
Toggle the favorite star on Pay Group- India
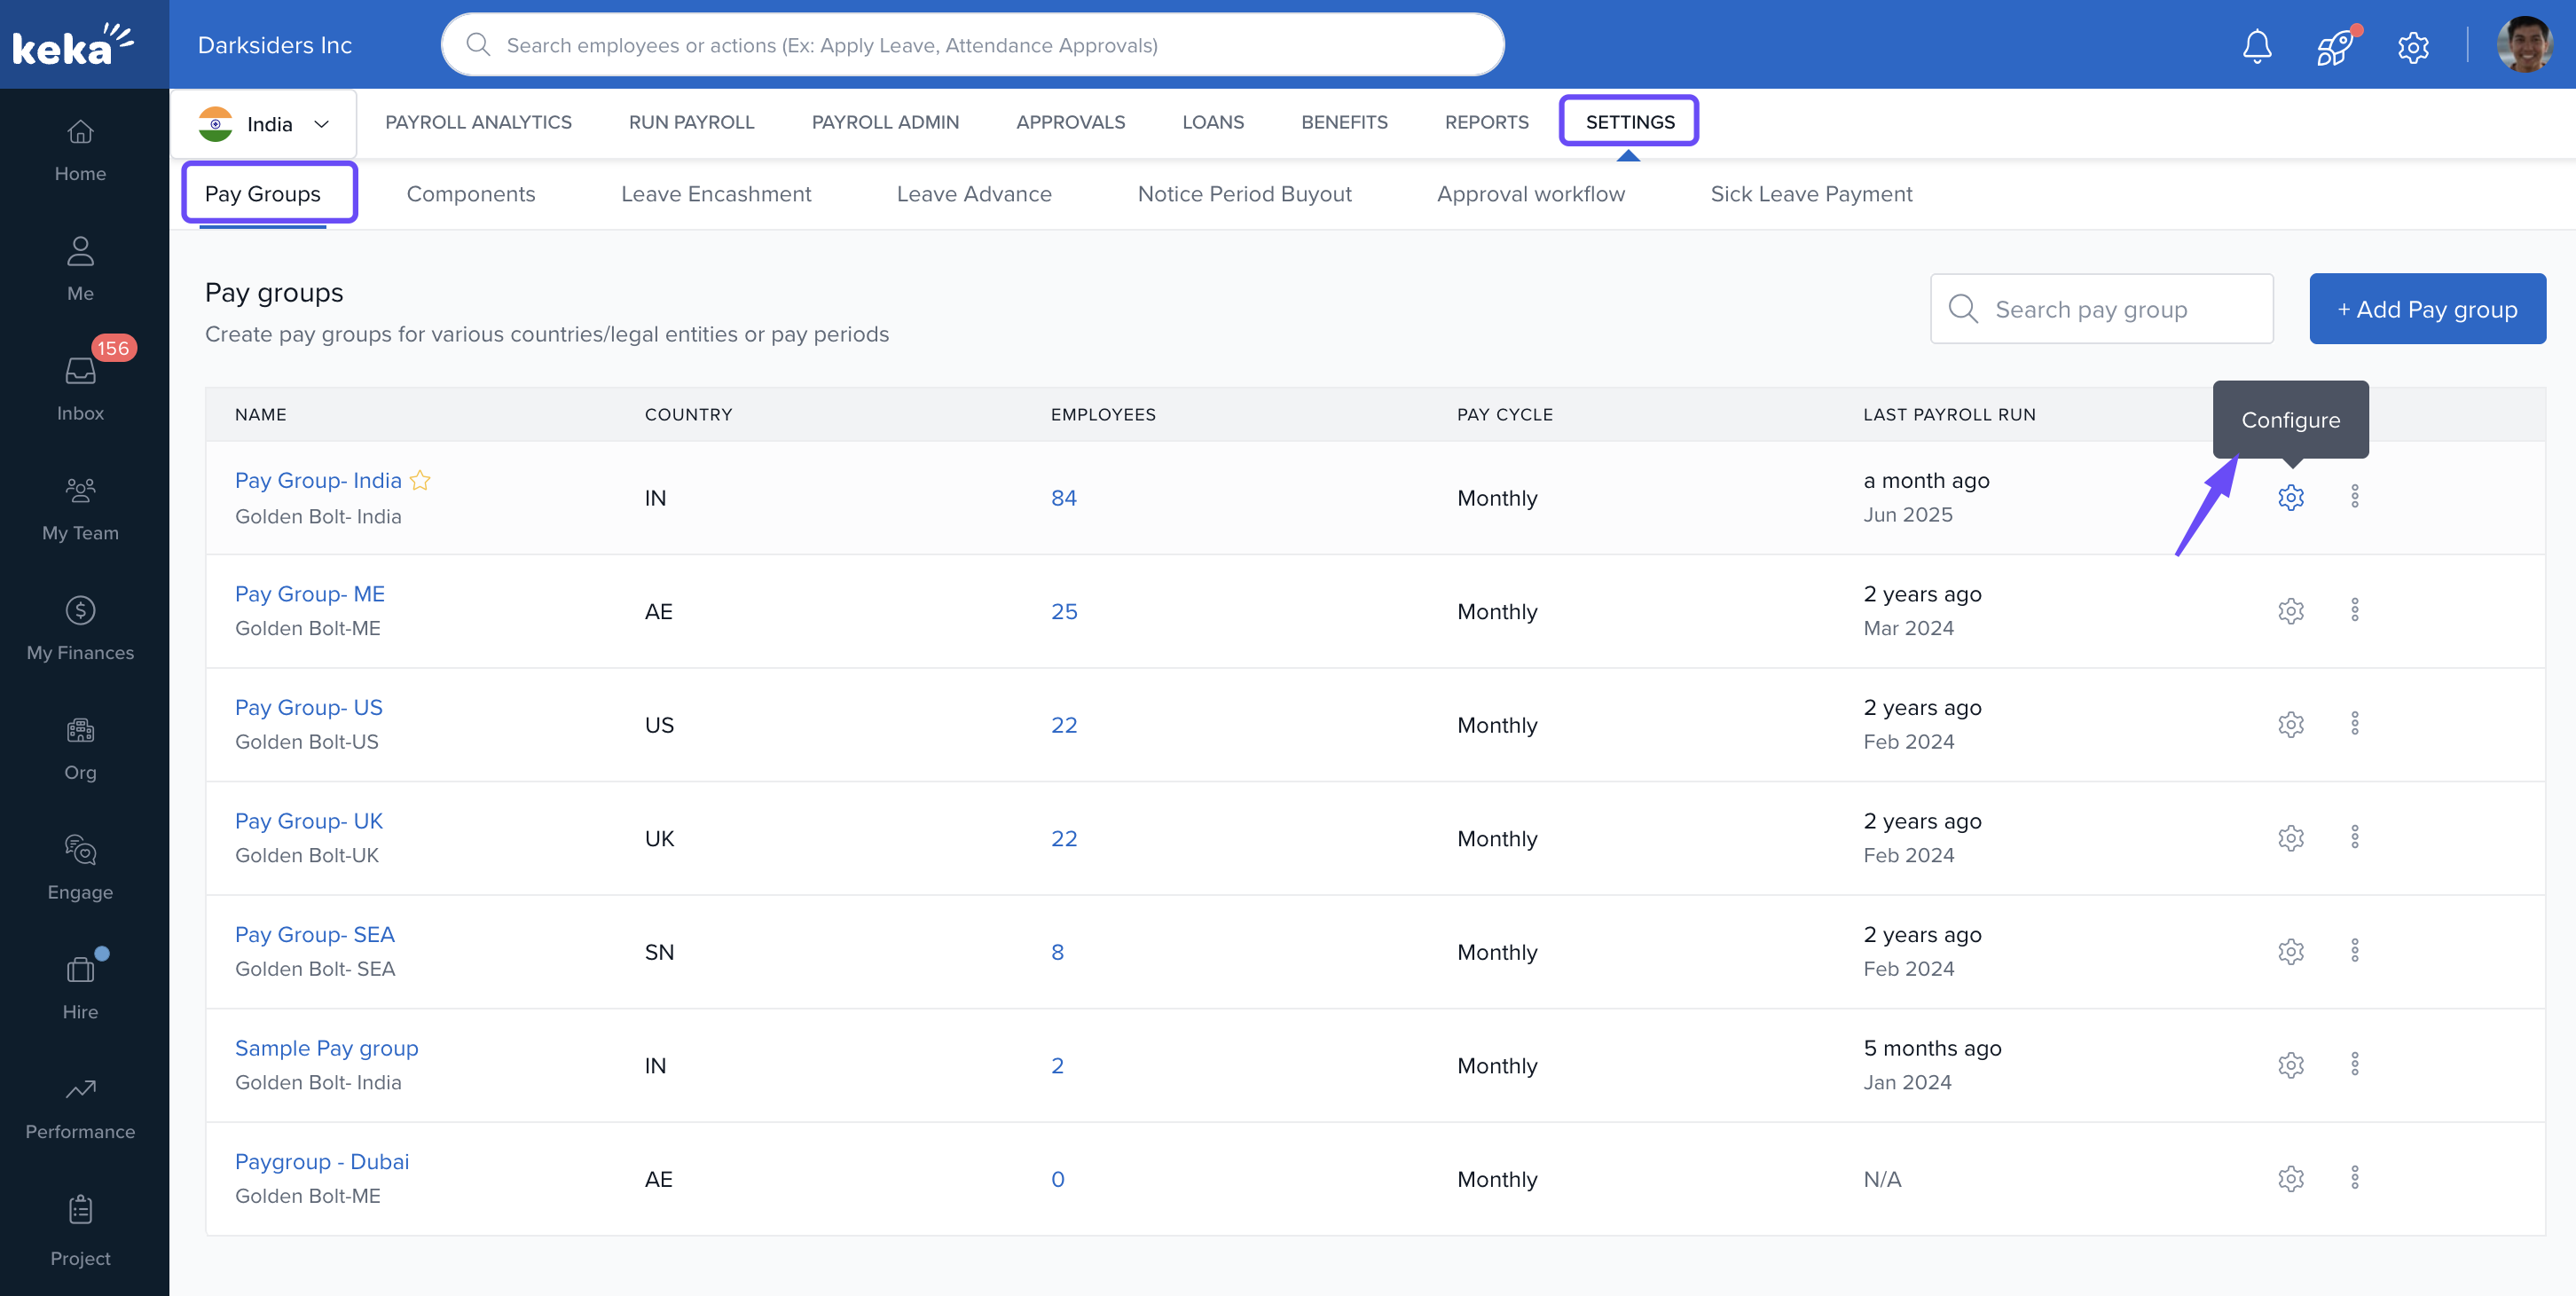click(x=420, y=480)
